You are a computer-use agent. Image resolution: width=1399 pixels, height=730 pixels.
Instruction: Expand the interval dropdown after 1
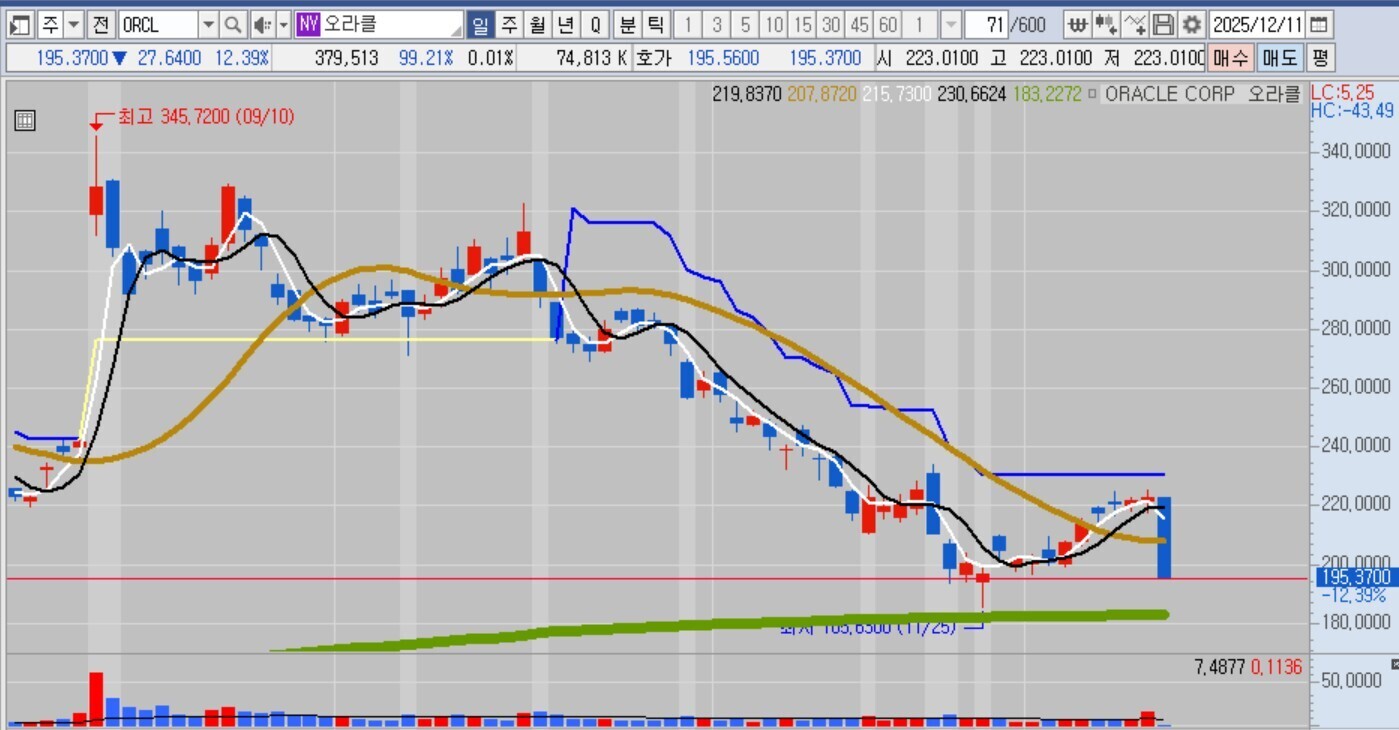pos(951,24)
